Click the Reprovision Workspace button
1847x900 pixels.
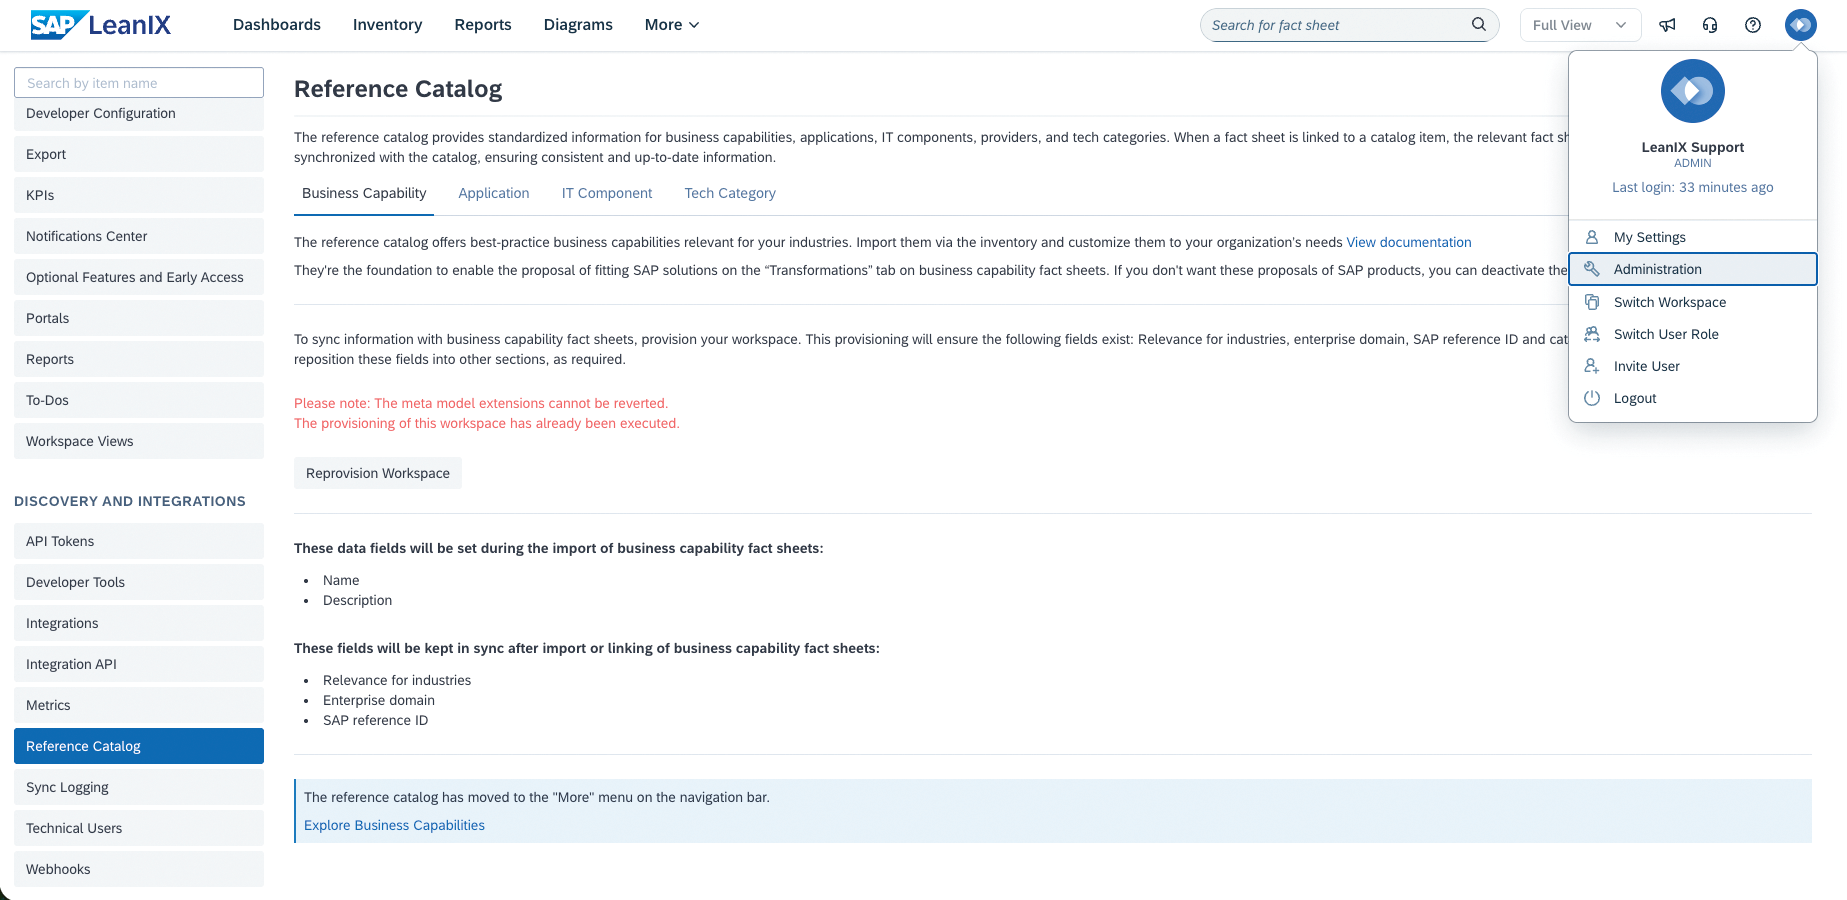(x=378, y=473)
